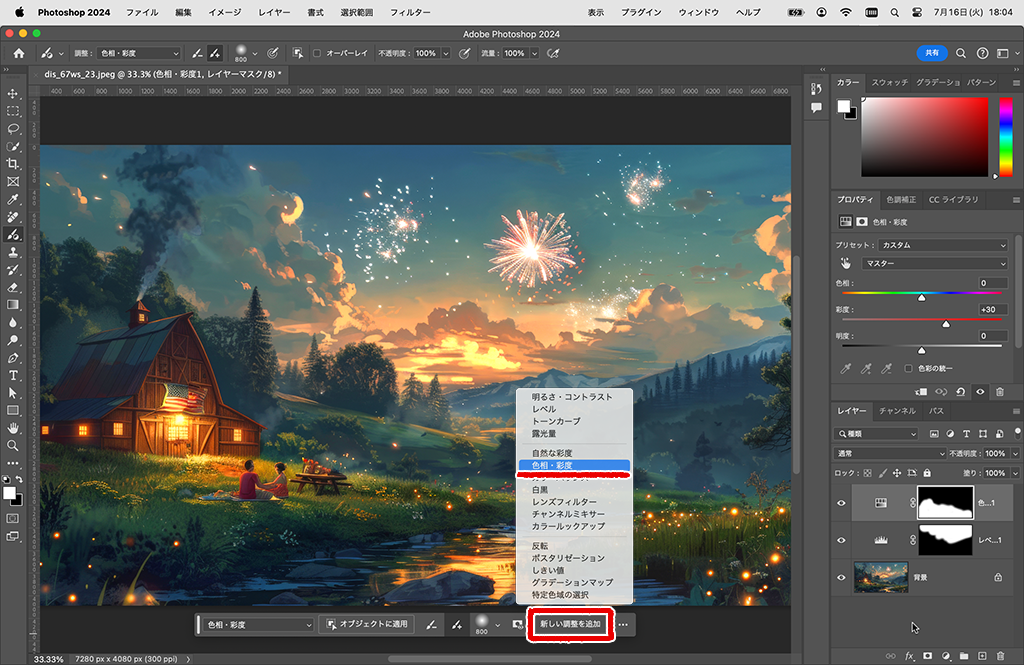Click the 彩度 saturation slider handle

tap(946, 324)
